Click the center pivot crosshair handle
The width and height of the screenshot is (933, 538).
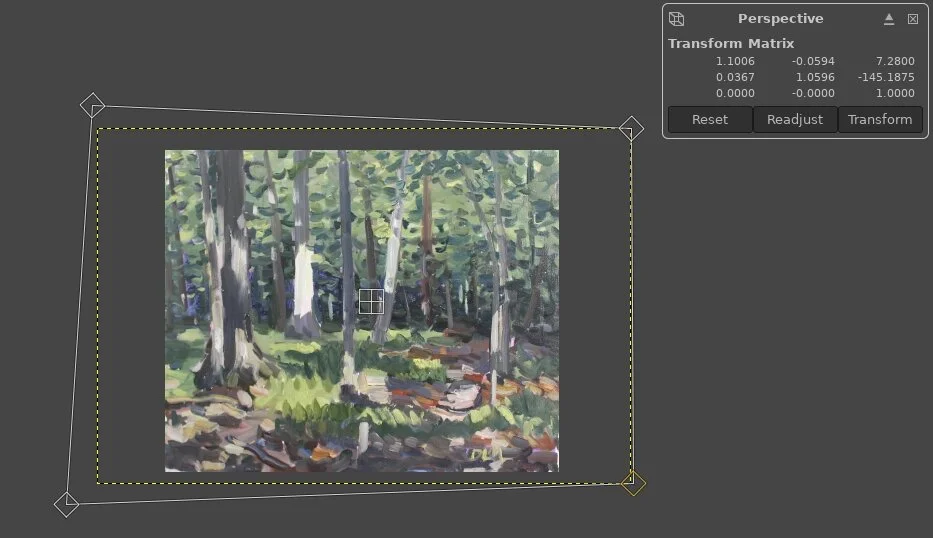[371, 302]
